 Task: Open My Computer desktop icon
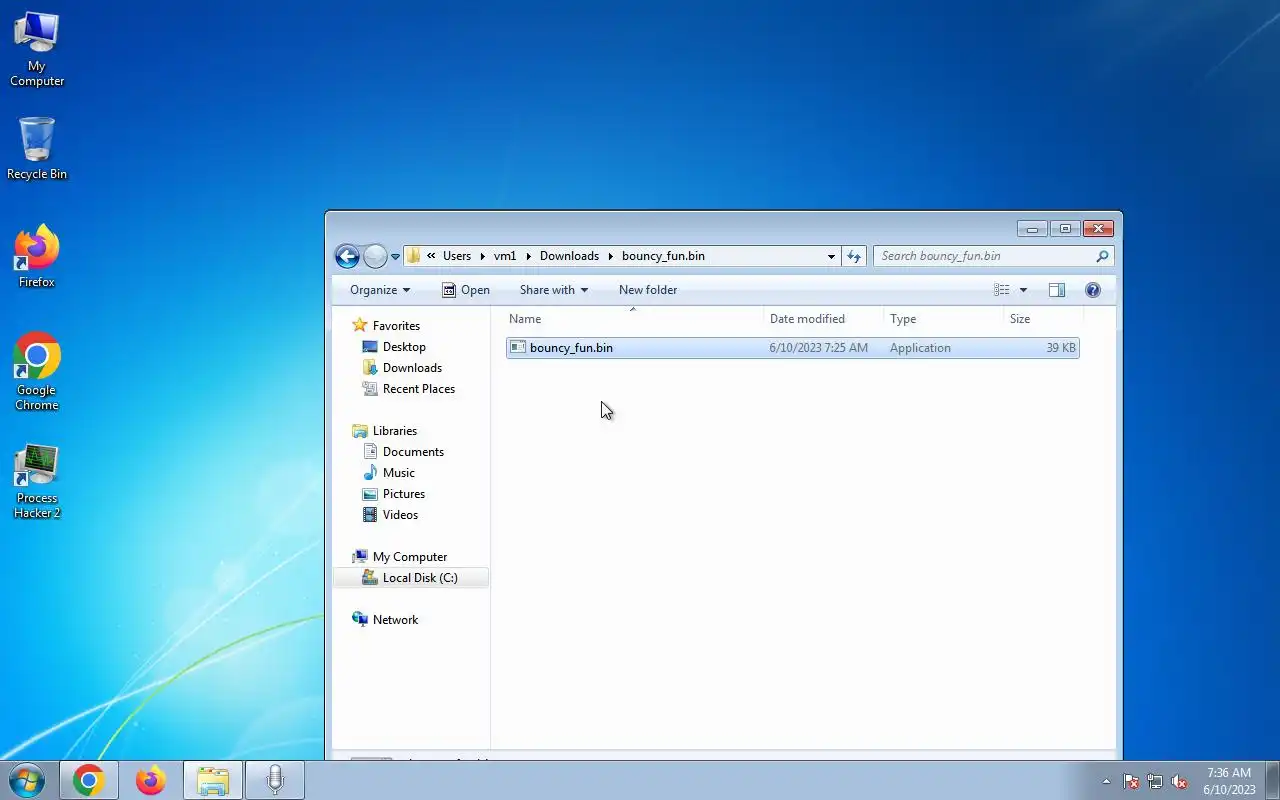click(37, 49)
